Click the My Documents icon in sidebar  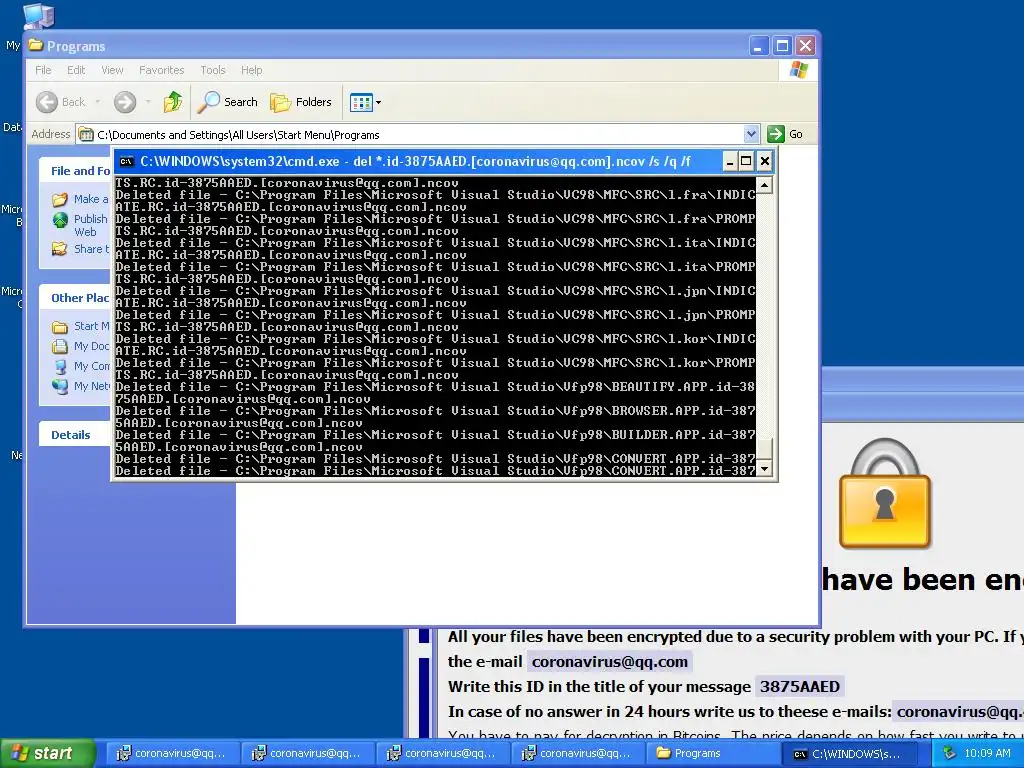[59, 346]
